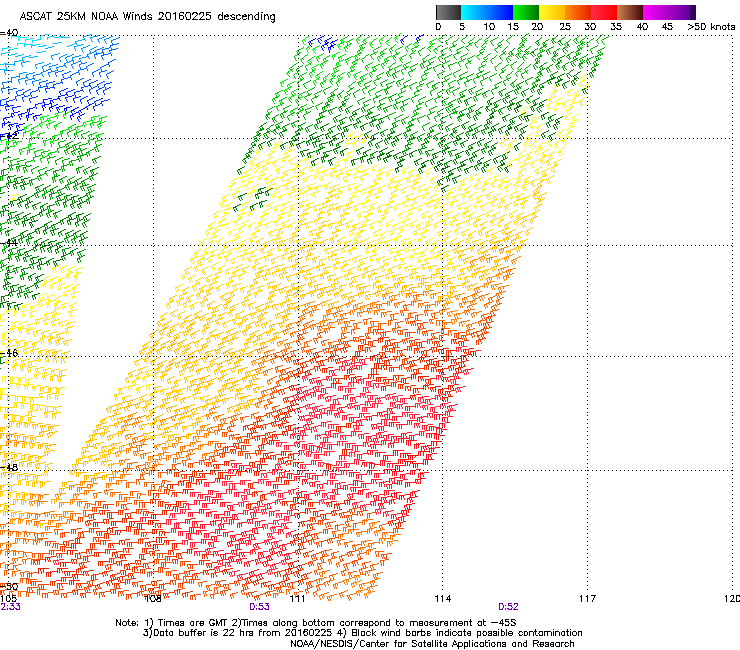Click the latitude label '-48'

9,467
